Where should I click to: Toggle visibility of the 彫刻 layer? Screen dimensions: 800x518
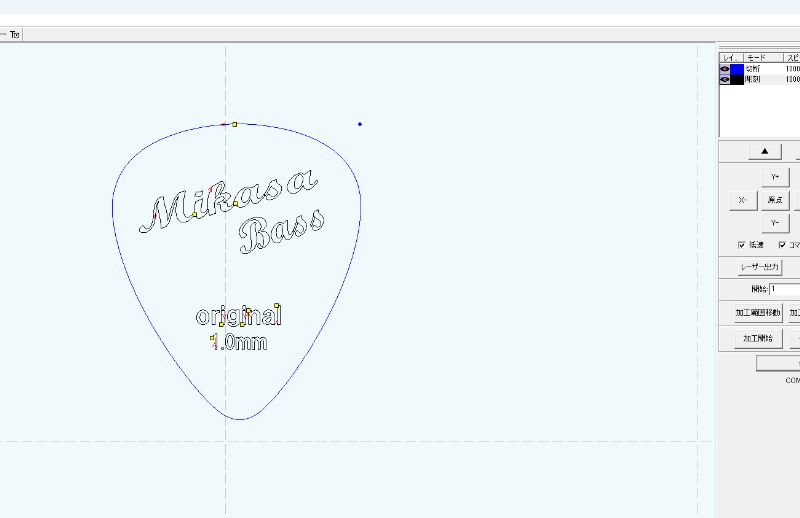coord(725,79)
